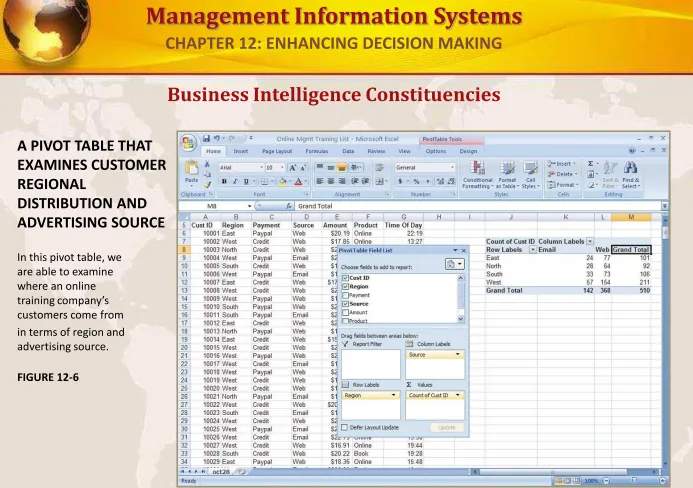This screenshot has height=488, width=693.
Task: Click the Office round button
Action: [189, 142]
